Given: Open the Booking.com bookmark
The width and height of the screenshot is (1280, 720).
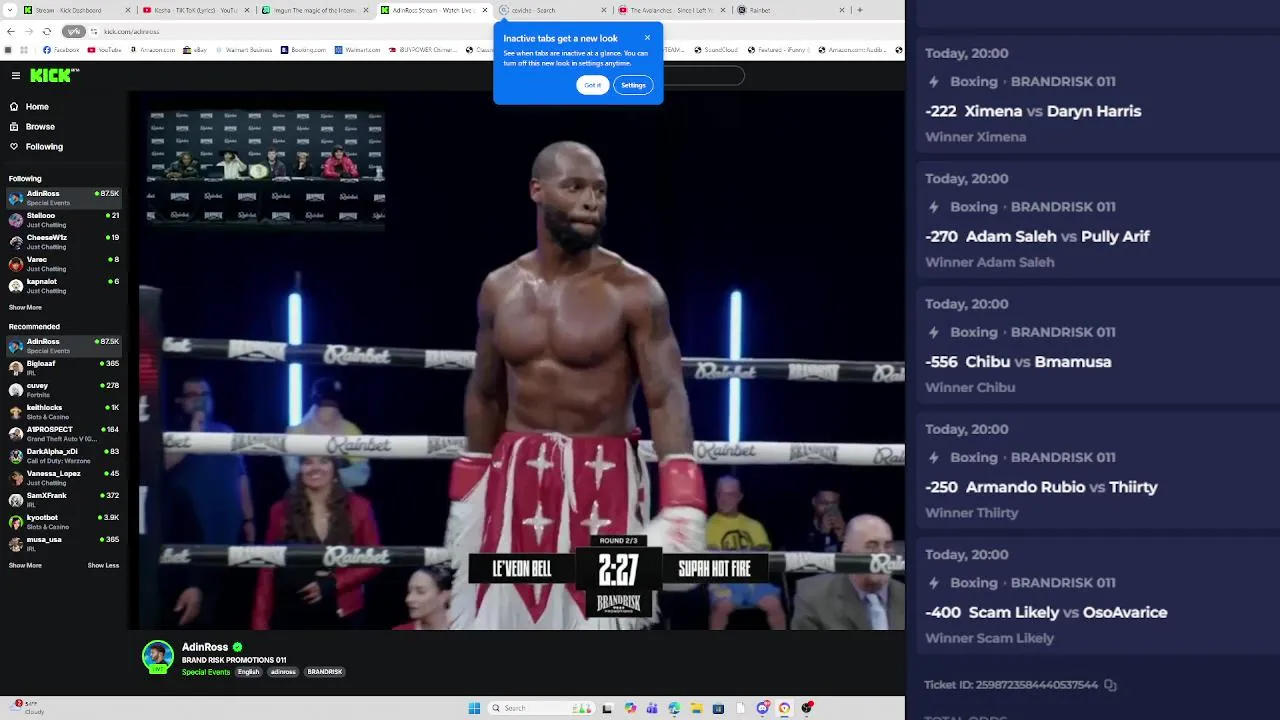Looking at the screenshot, I should pos(302,49).
